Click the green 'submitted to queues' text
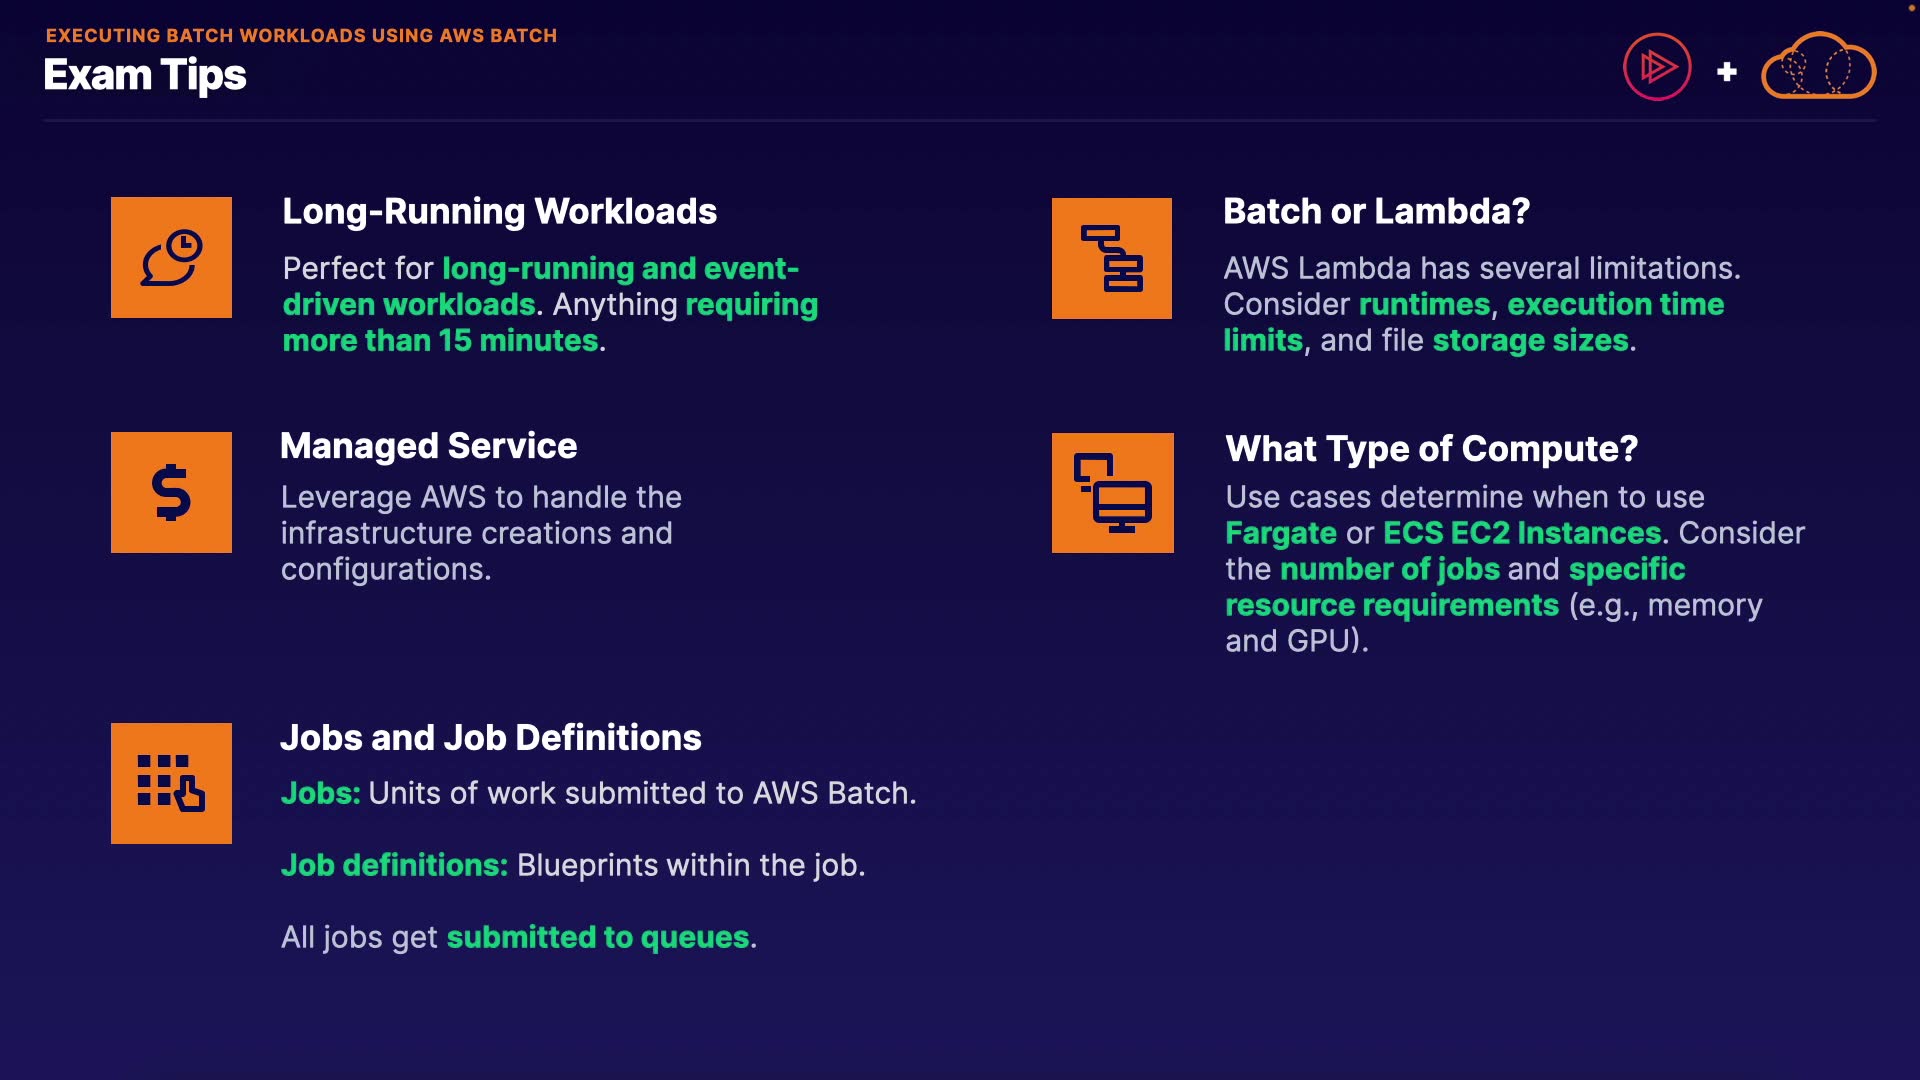The image size is (1920, 1080). click(x=597, y=937)
